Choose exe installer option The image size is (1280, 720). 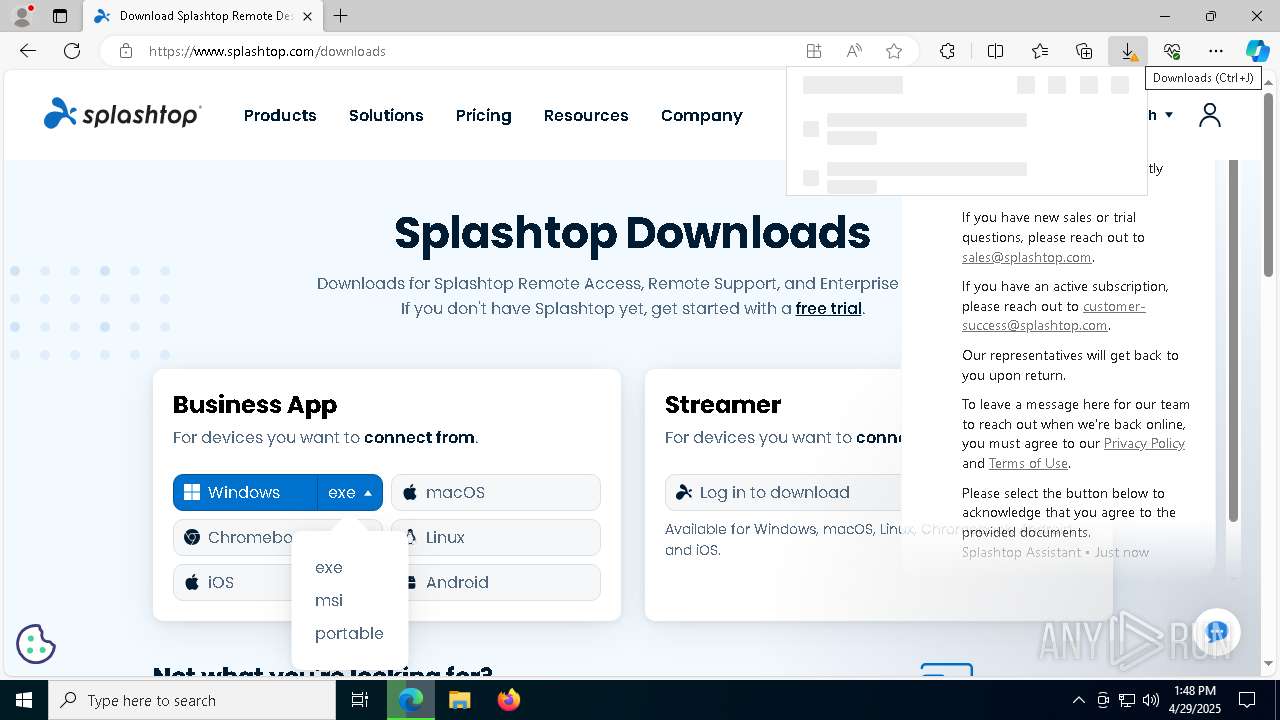(x=329, y=567)
